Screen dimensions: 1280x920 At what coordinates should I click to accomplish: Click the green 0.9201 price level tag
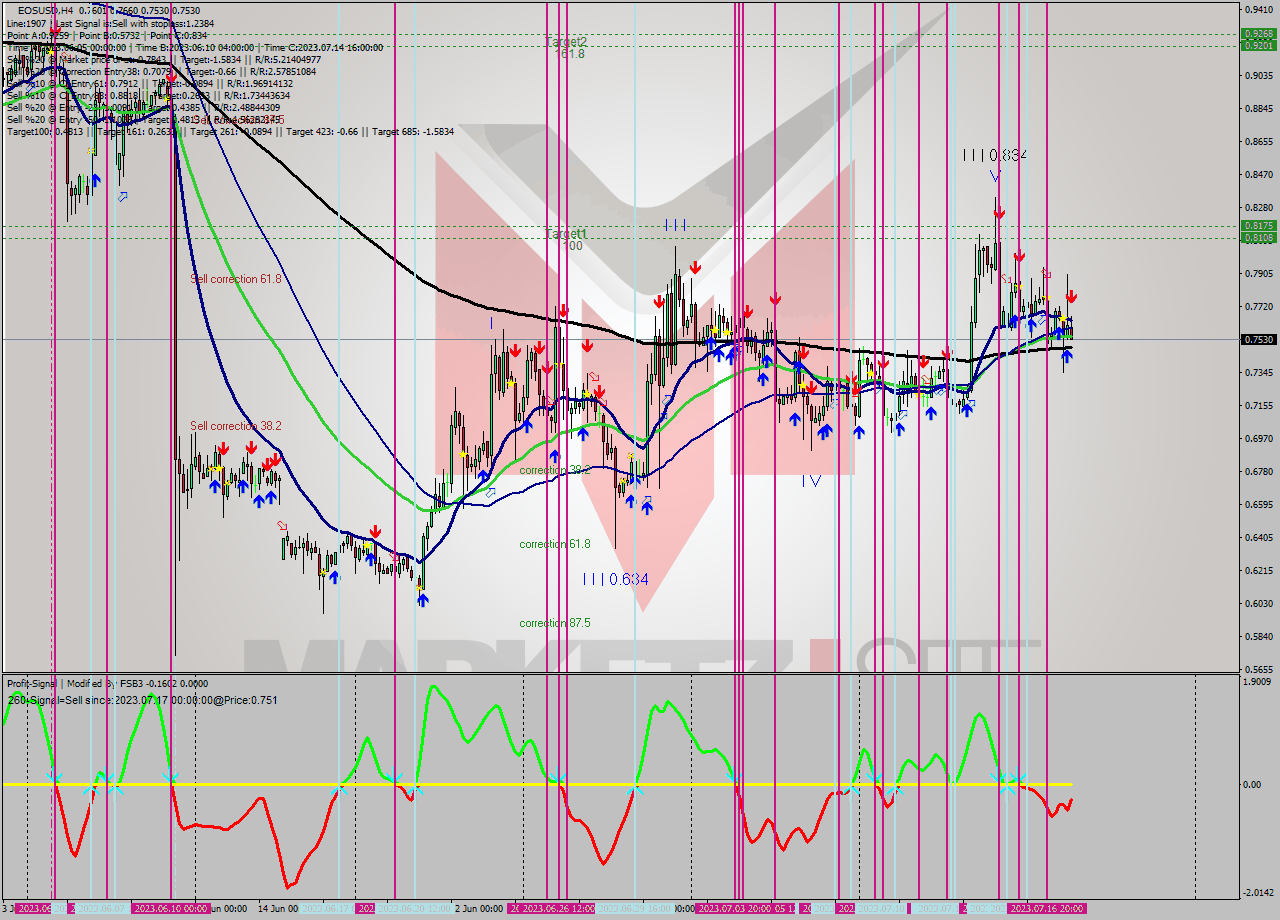click(1258, 45)
